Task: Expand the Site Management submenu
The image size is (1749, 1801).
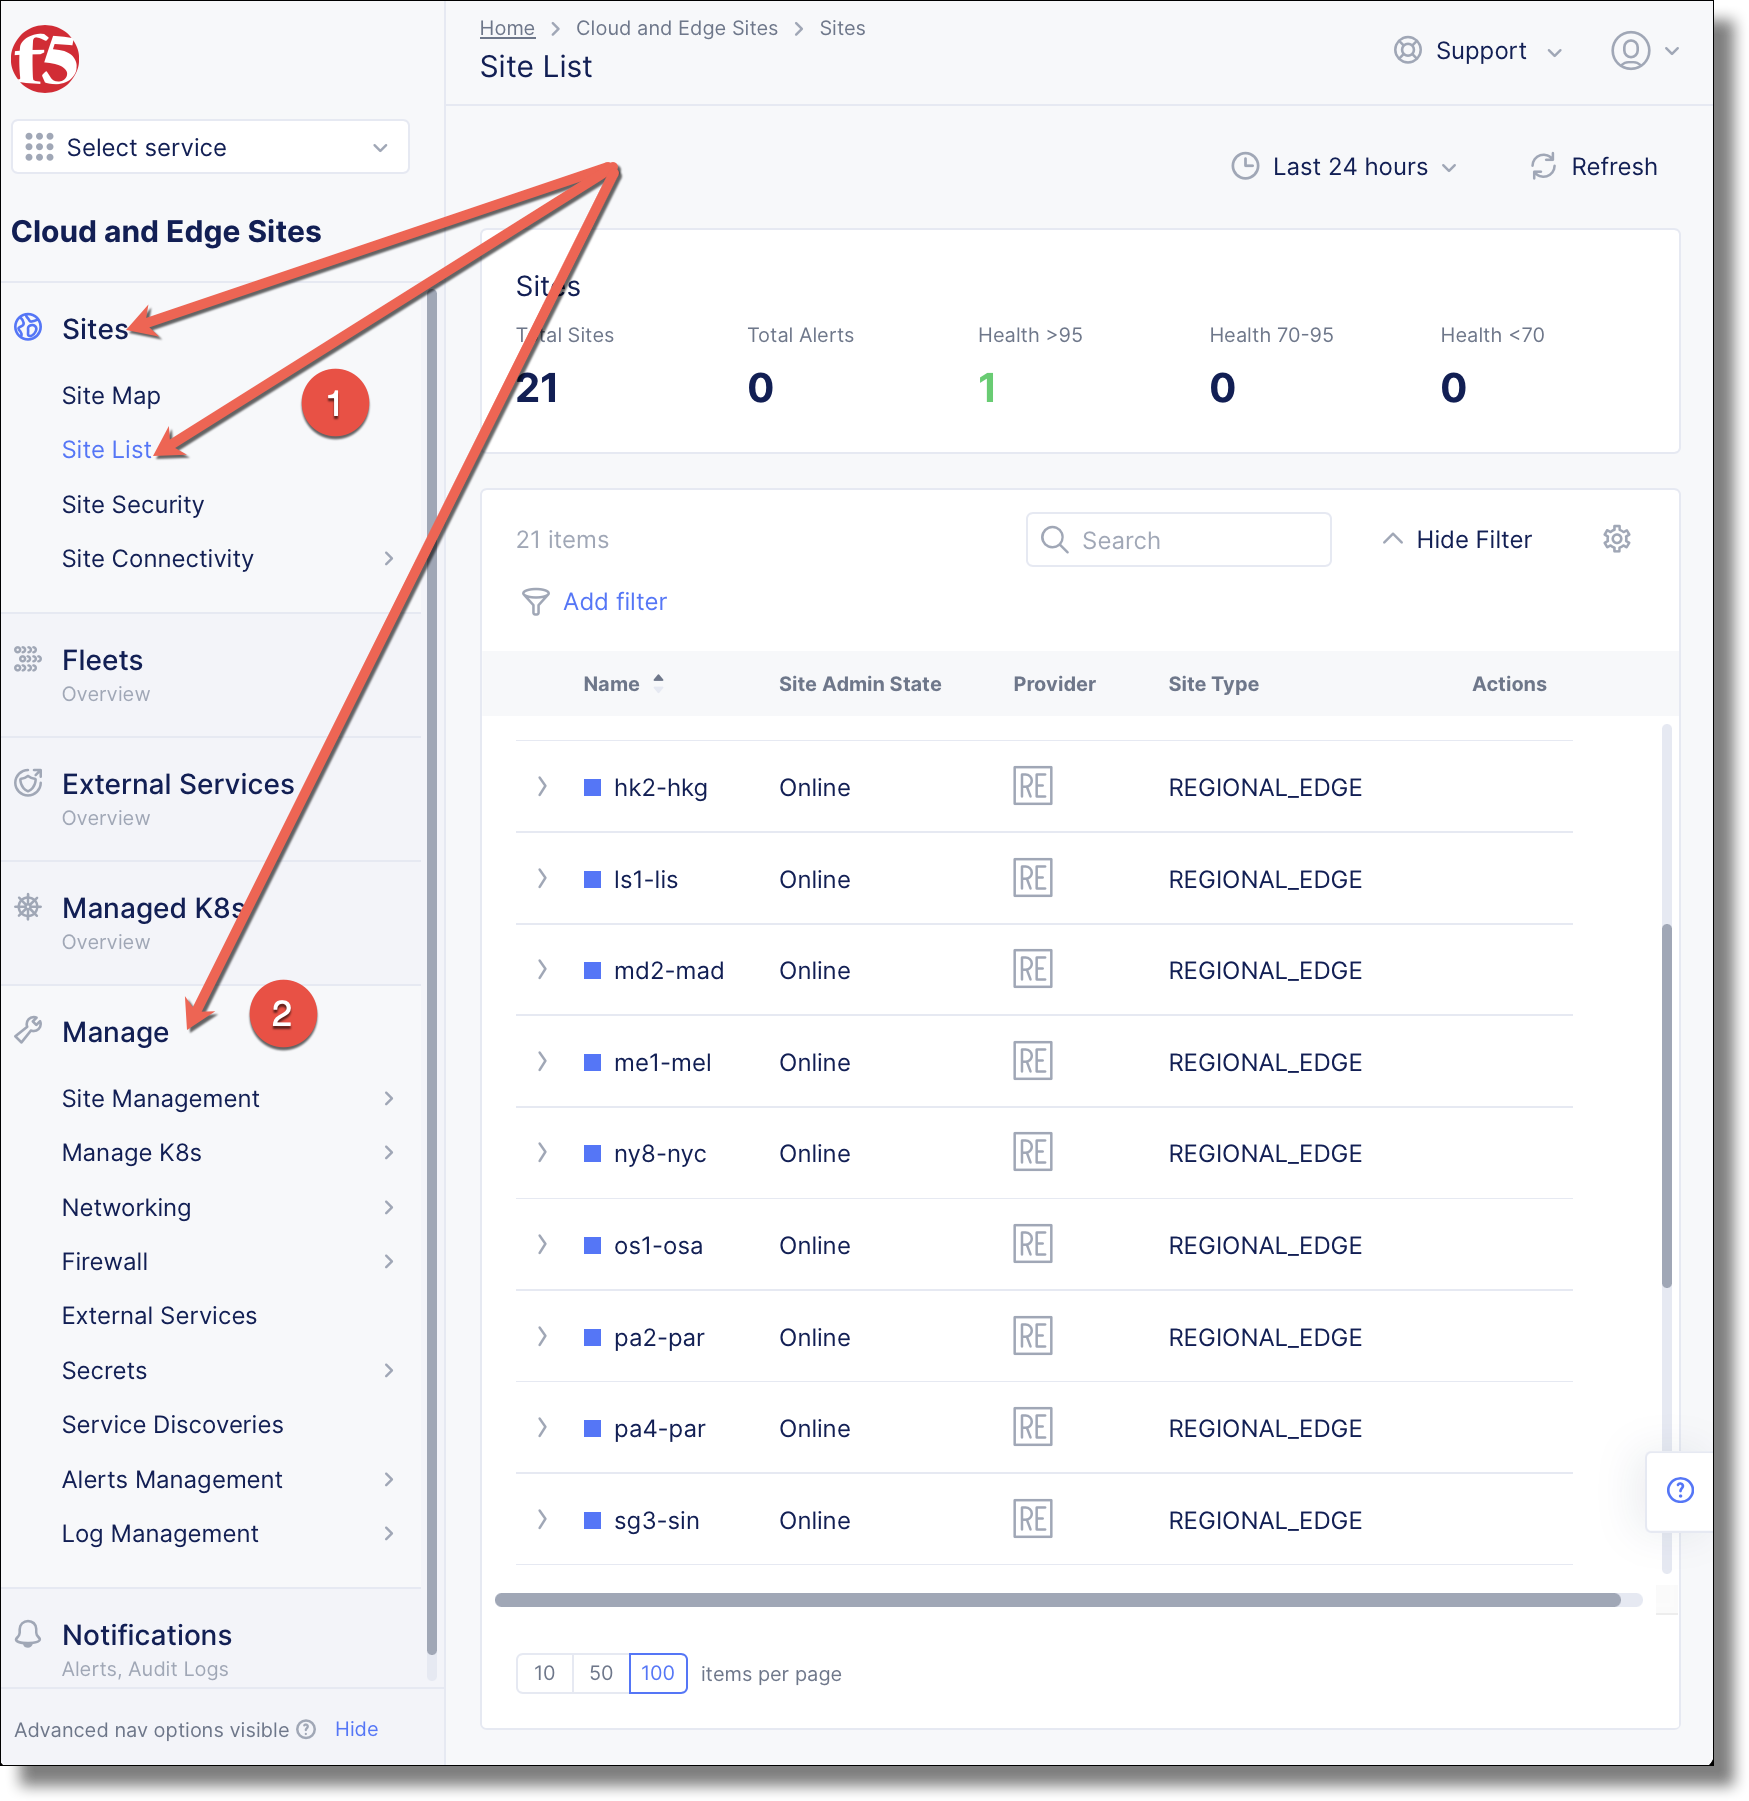Action: point(228,1098)
